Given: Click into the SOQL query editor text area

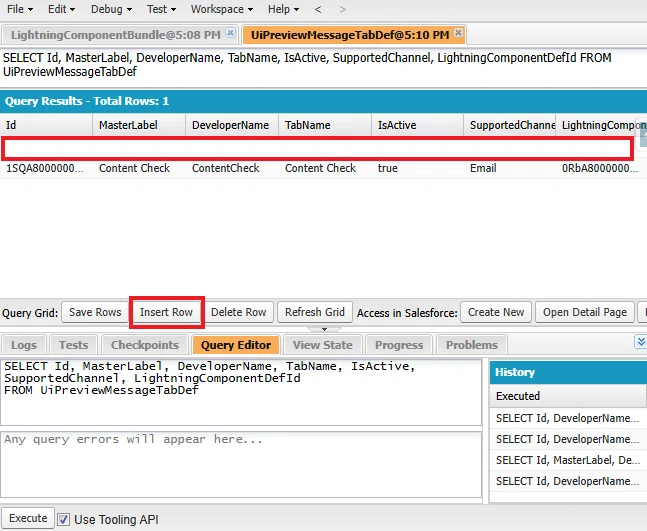Looking at the screenshot, I should point(241,392).
